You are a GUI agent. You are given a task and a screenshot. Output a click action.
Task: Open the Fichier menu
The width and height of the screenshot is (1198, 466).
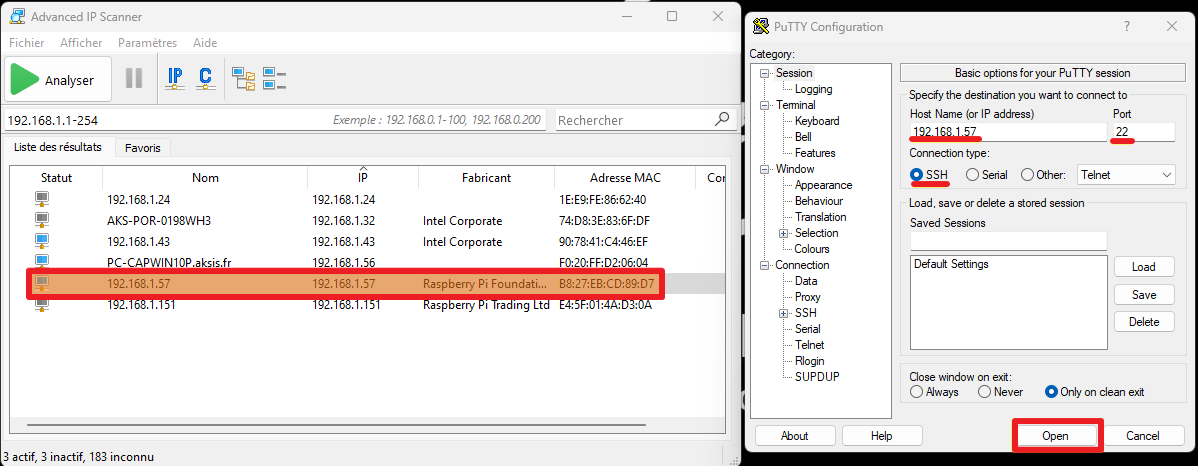[x=27, y=43]
